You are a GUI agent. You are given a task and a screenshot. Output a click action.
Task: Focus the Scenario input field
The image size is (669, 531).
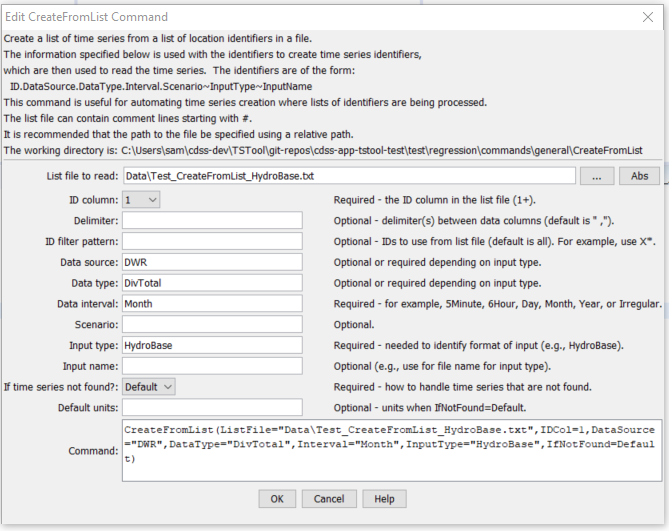tap(212, 325)
